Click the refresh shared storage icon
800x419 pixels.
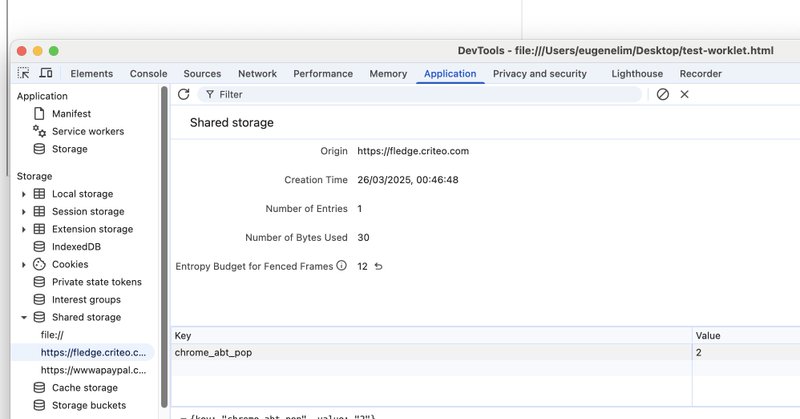(x=184, y=94)
